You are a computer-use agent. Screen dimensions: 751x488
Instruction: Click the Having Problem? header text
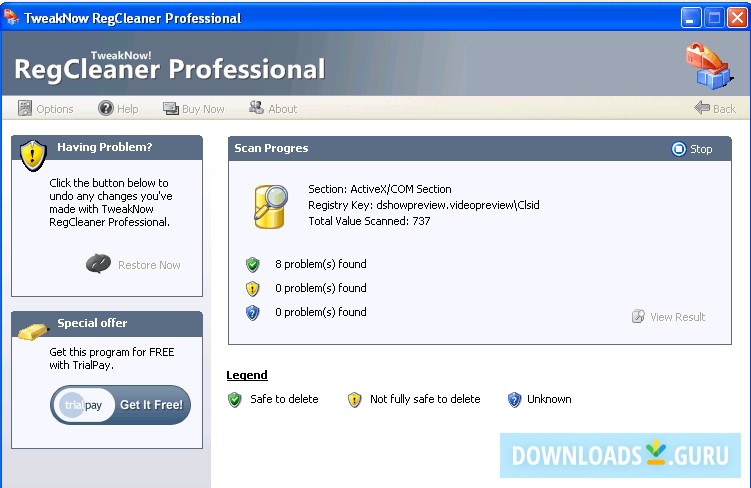105,147
